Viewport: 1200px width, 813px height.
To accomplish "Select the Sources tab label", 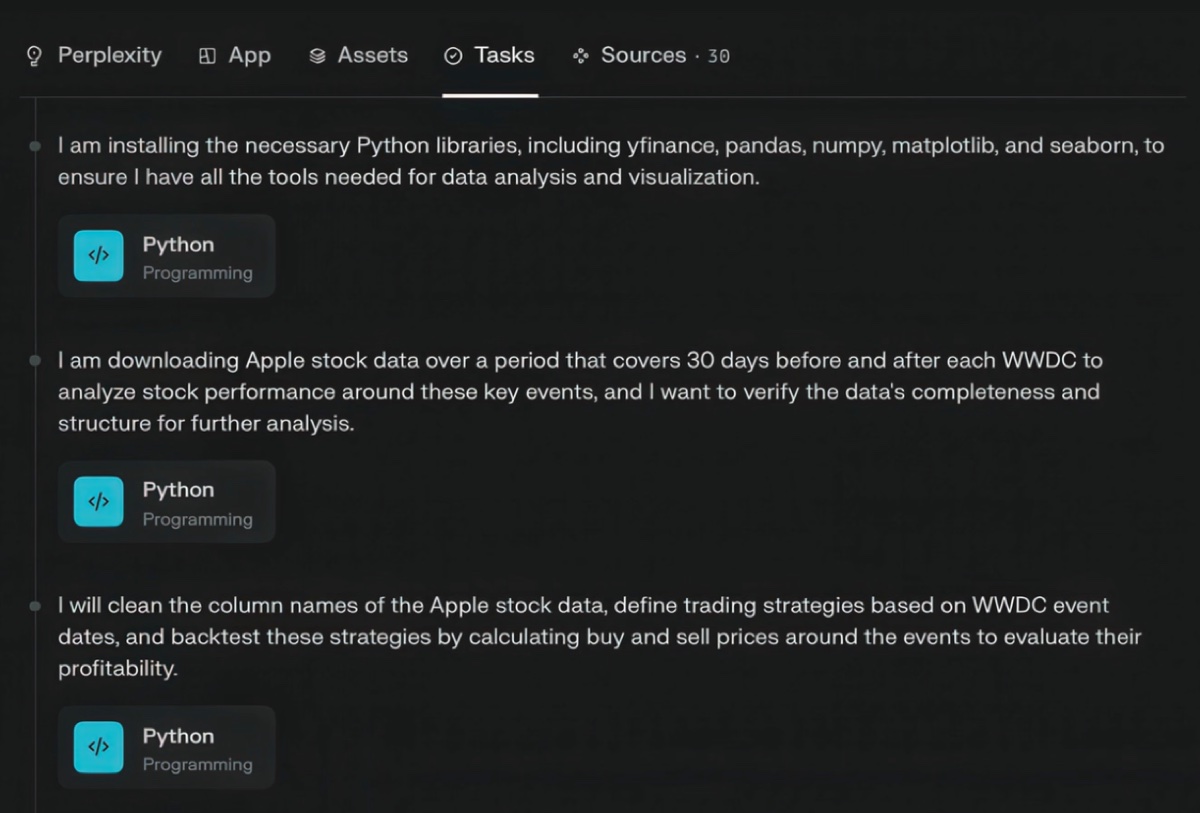I will [x=643, y=55].
